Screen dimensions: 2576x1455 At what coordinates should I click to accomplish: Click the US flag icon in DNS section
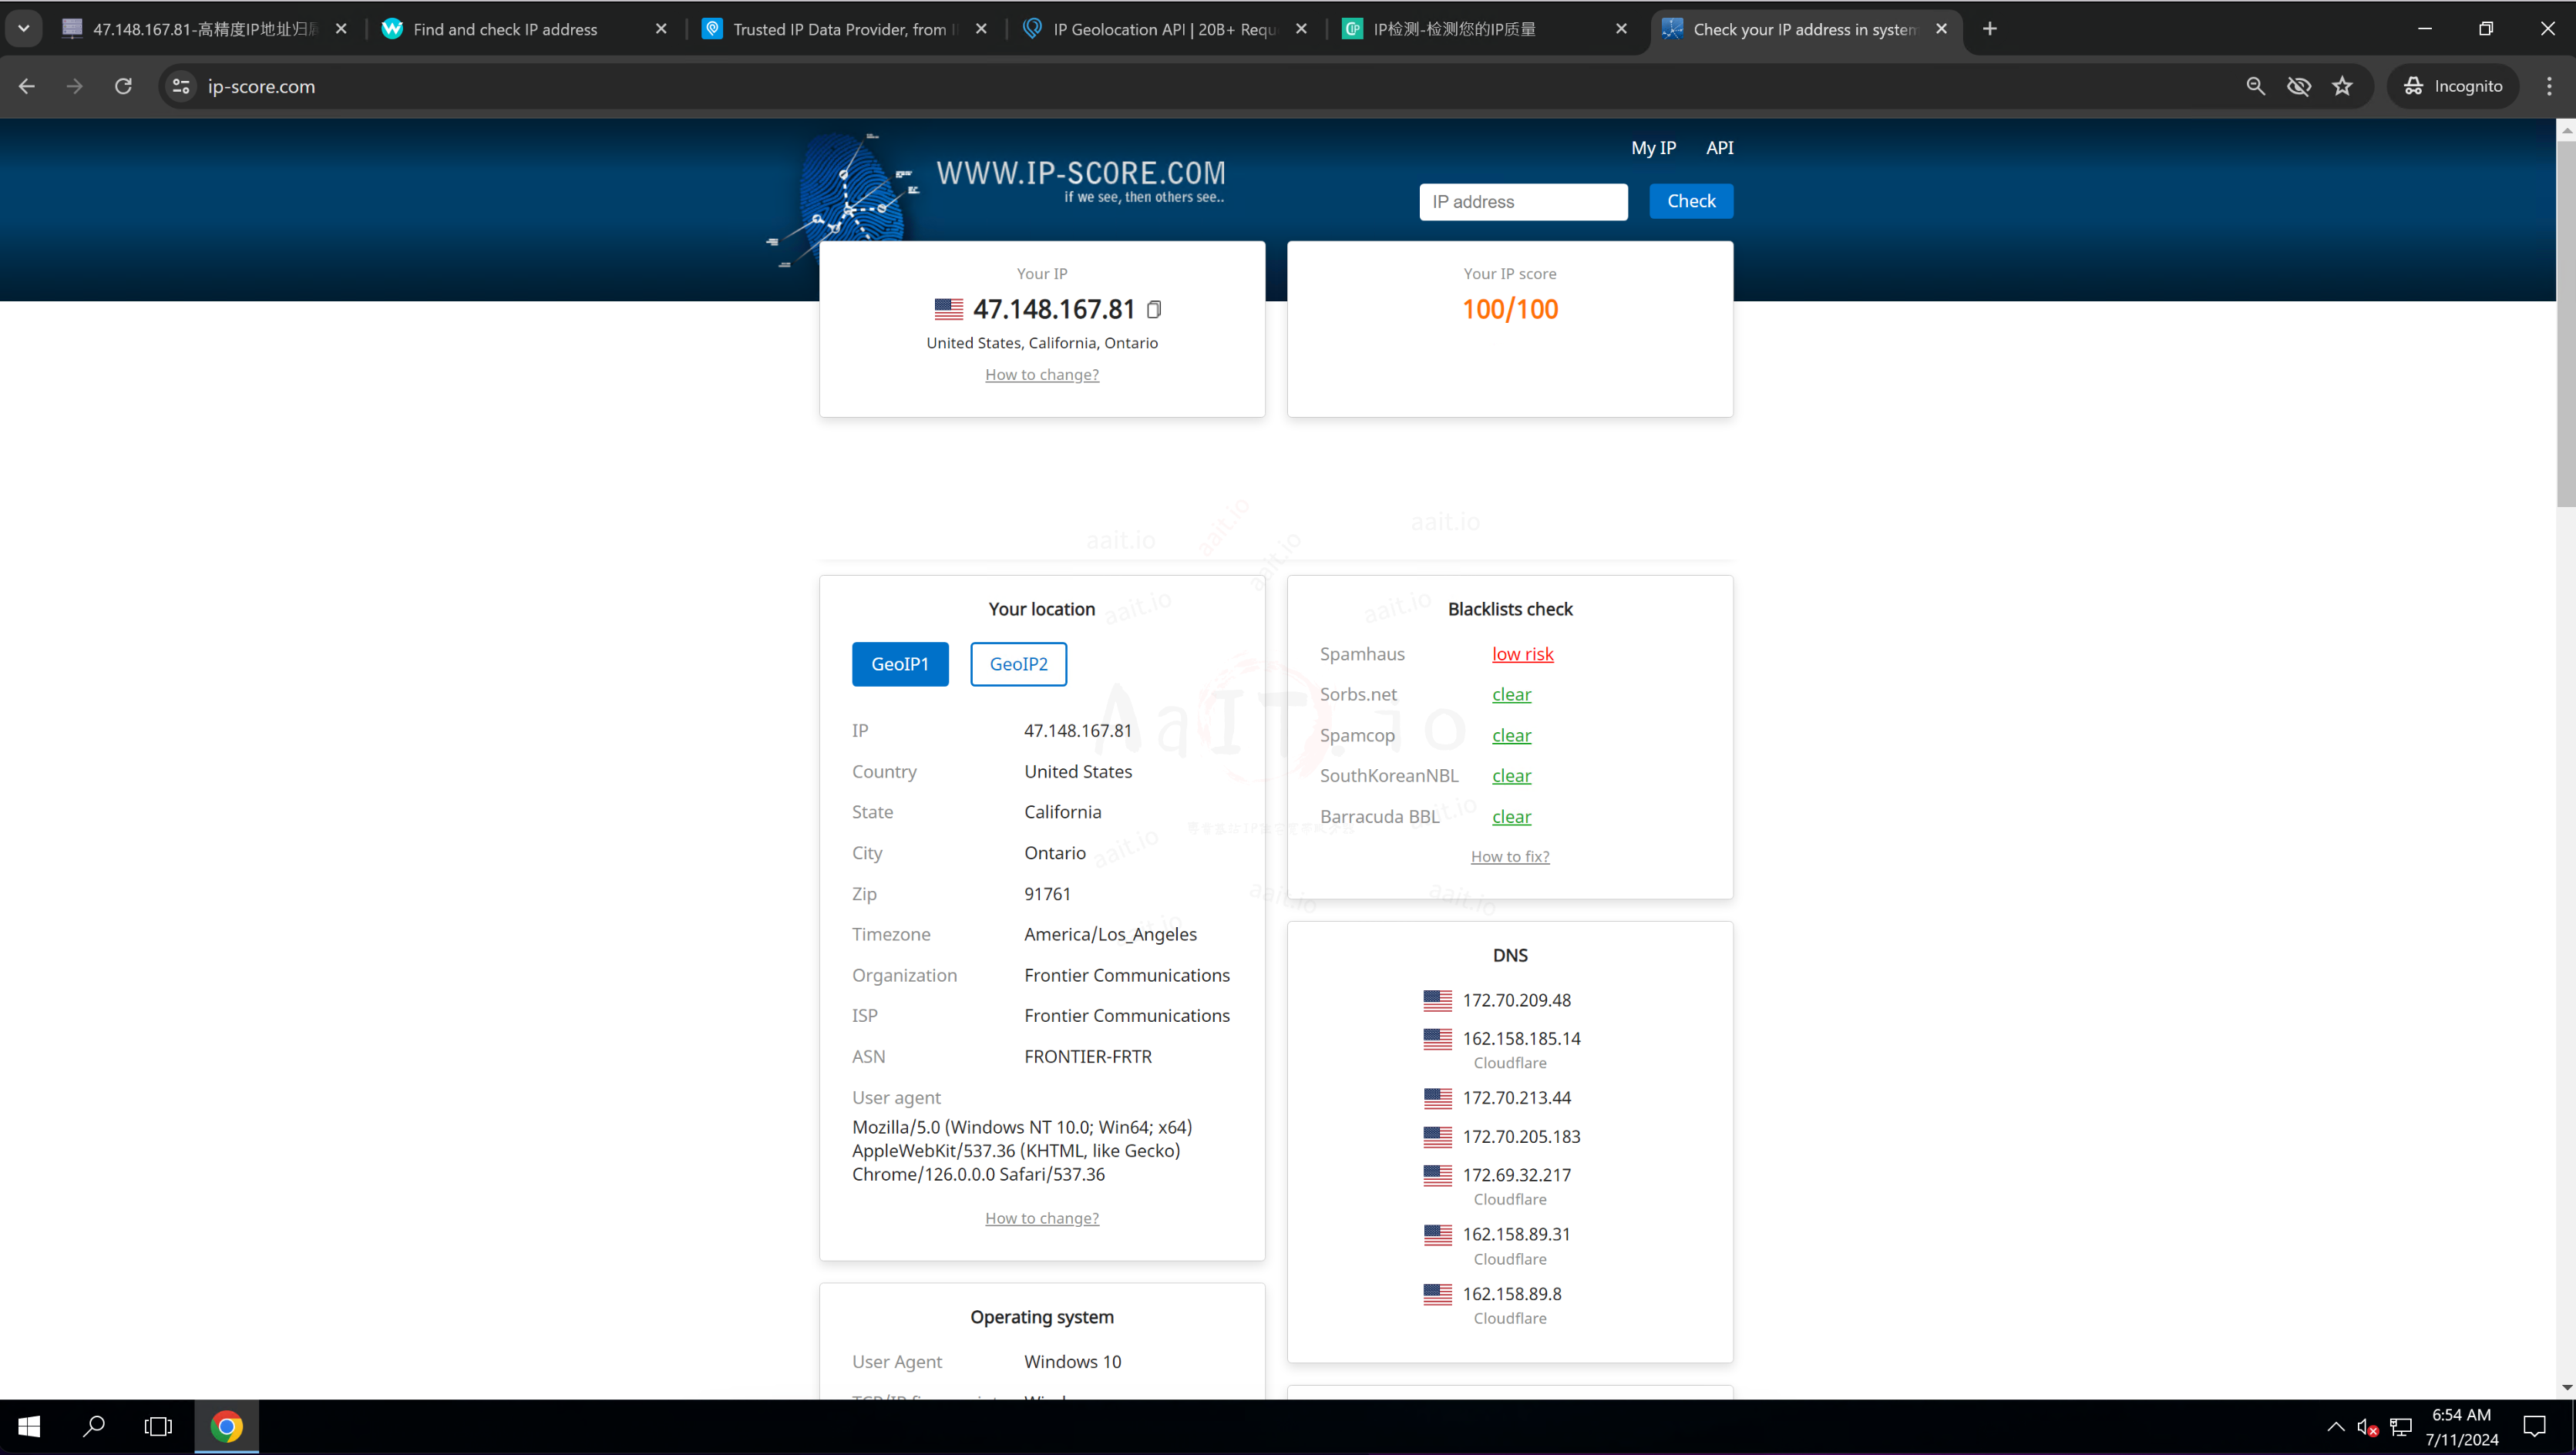tap(1437, 999)
